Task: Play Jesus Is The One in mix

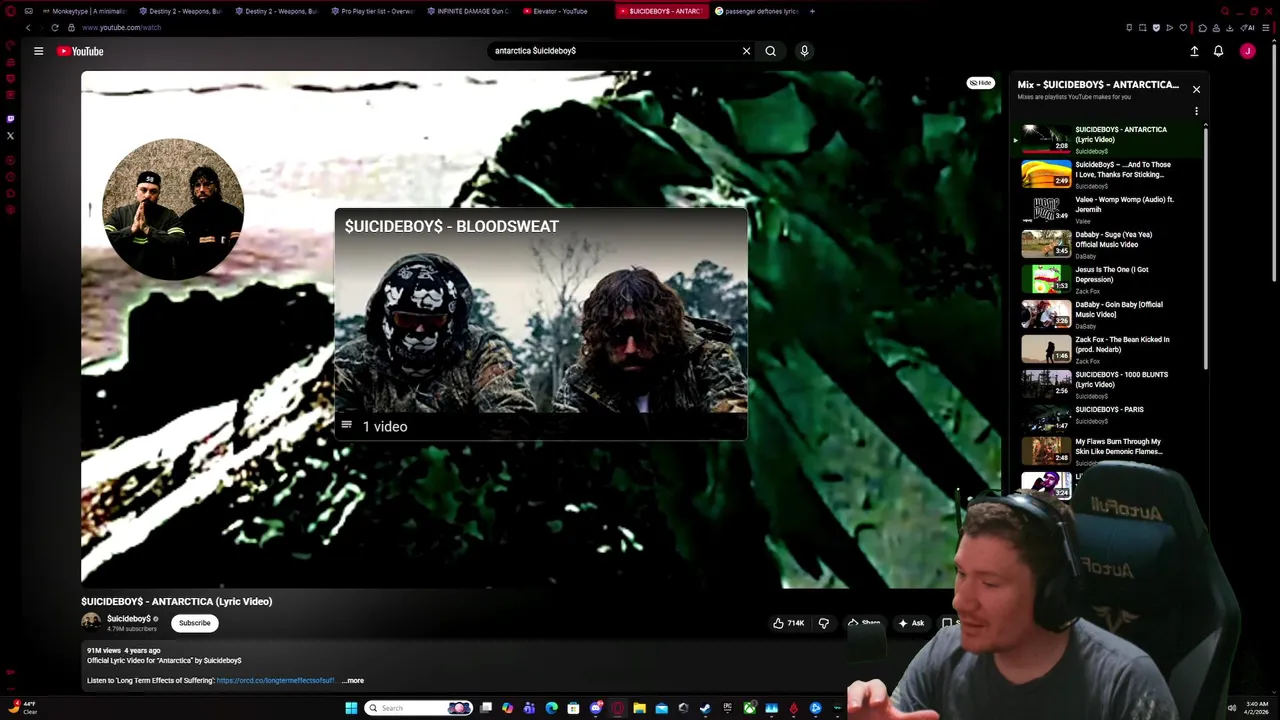Action: [1108, 279]
